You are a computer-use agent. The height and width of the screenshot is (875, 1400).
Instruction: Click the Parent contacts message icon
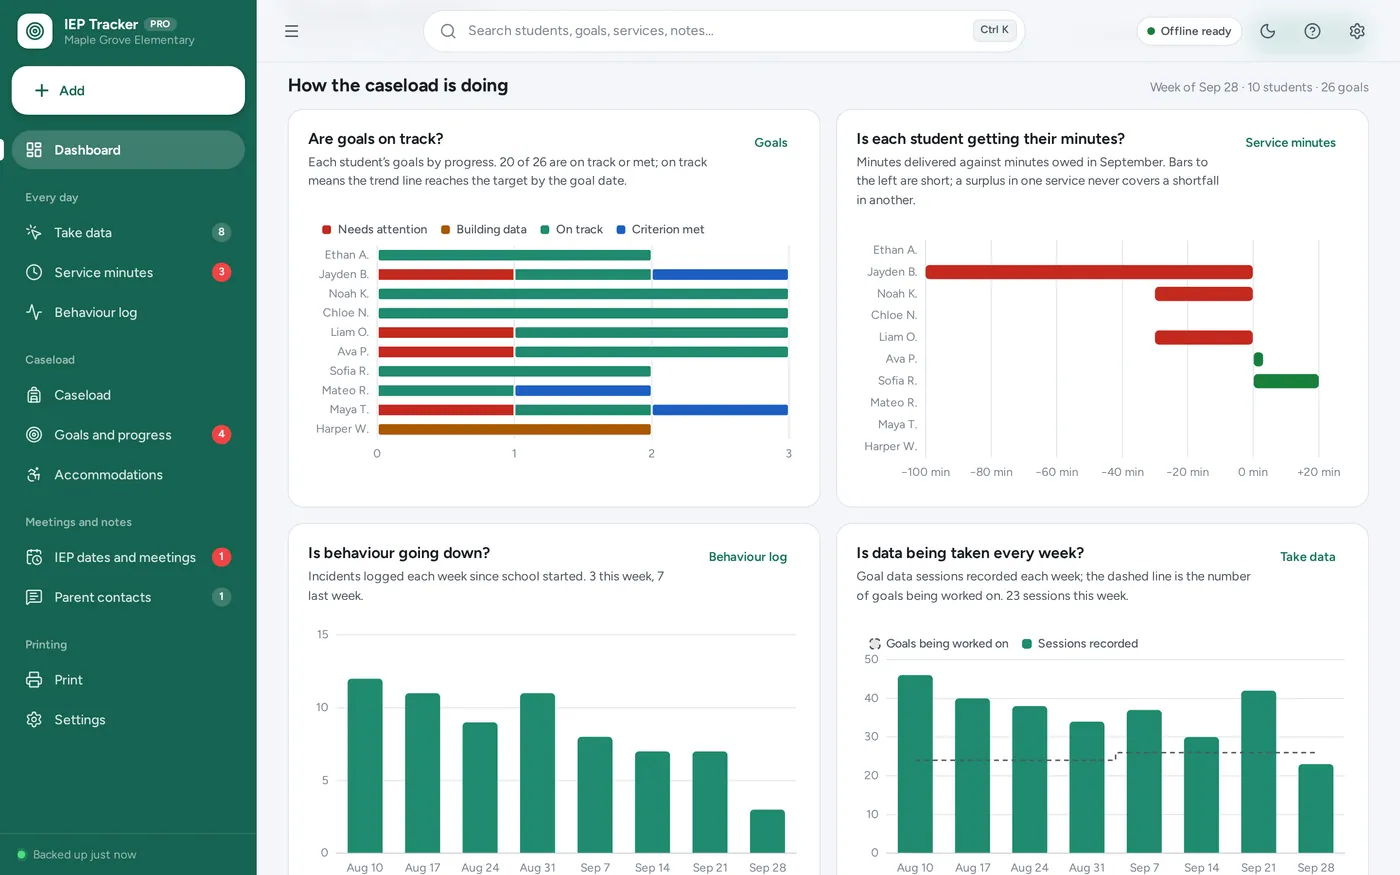[34, 597]
